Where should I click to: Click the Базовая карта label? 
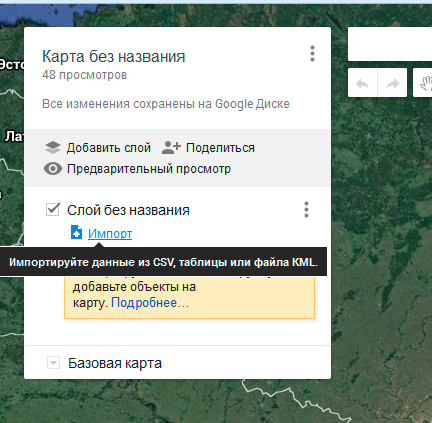pyautogui.click(x=115, y=363)
